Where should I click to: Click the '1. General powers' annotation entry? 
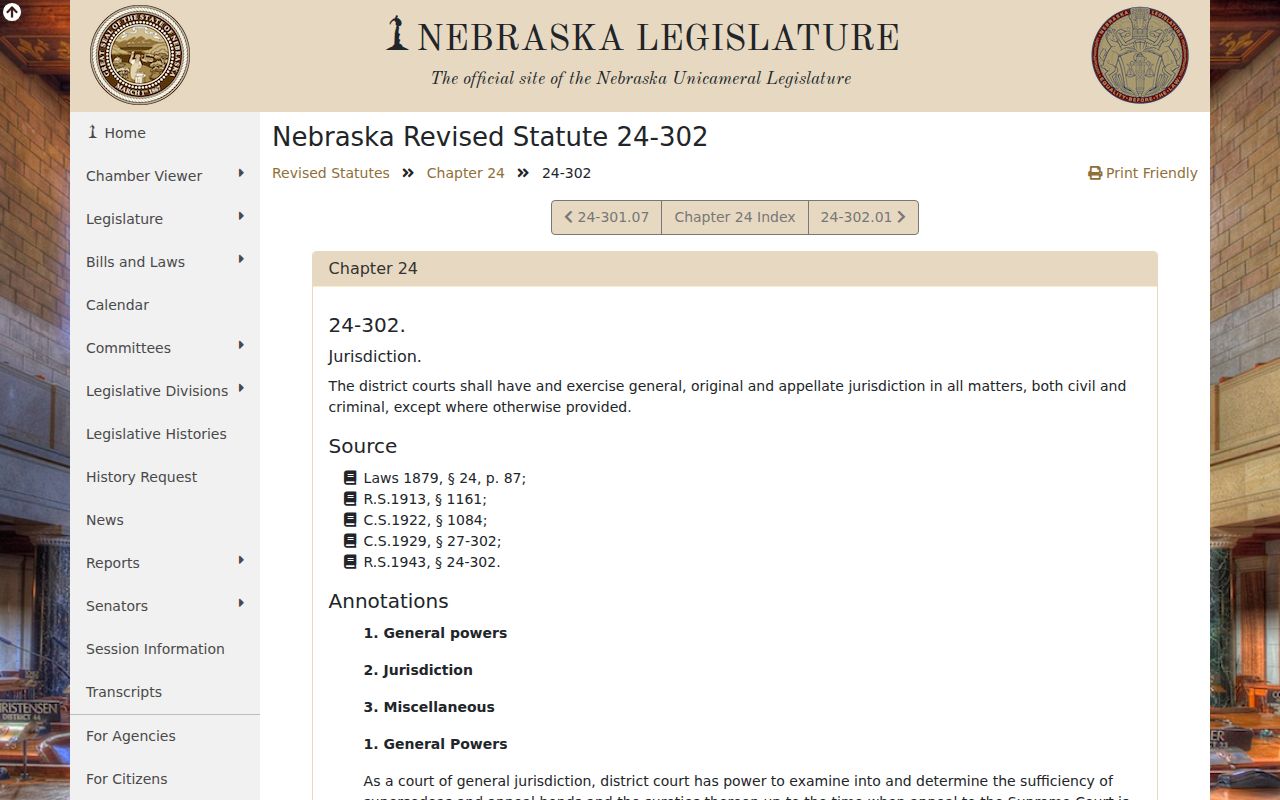click(x=435, y=633)
